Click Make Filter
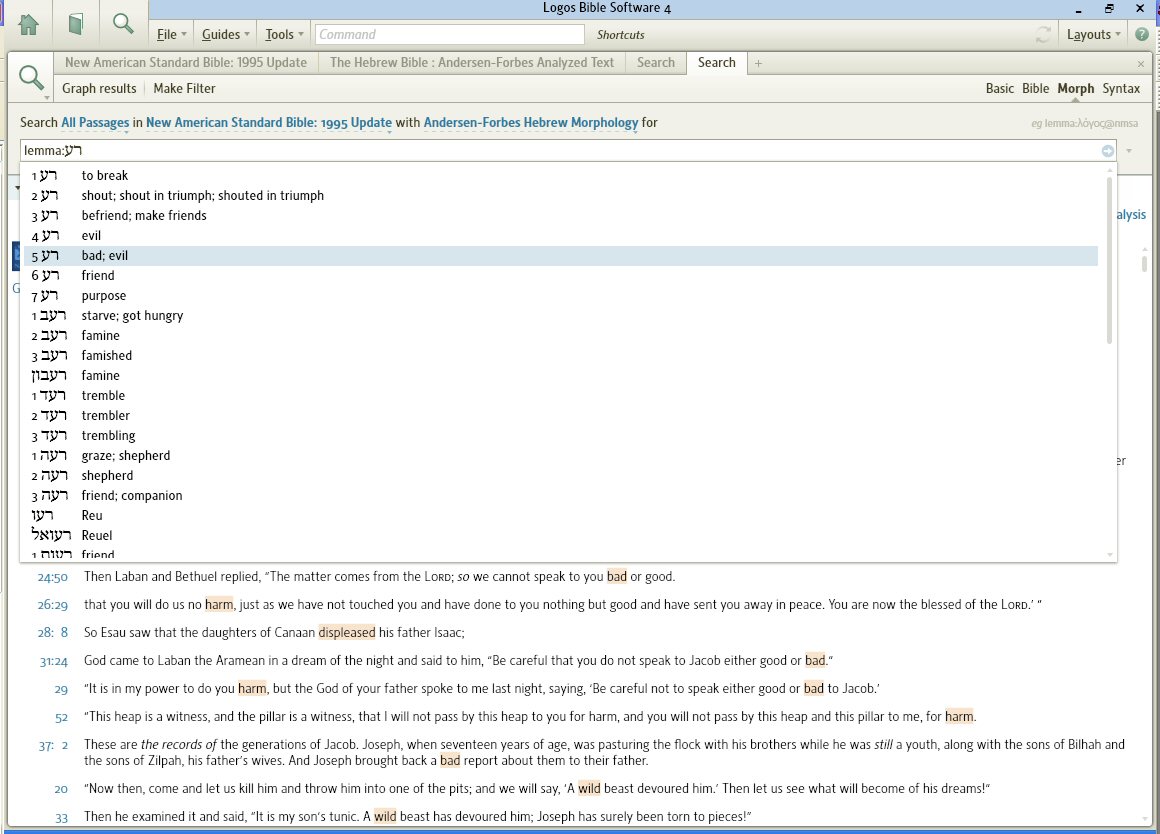 (x=184, y=88)
